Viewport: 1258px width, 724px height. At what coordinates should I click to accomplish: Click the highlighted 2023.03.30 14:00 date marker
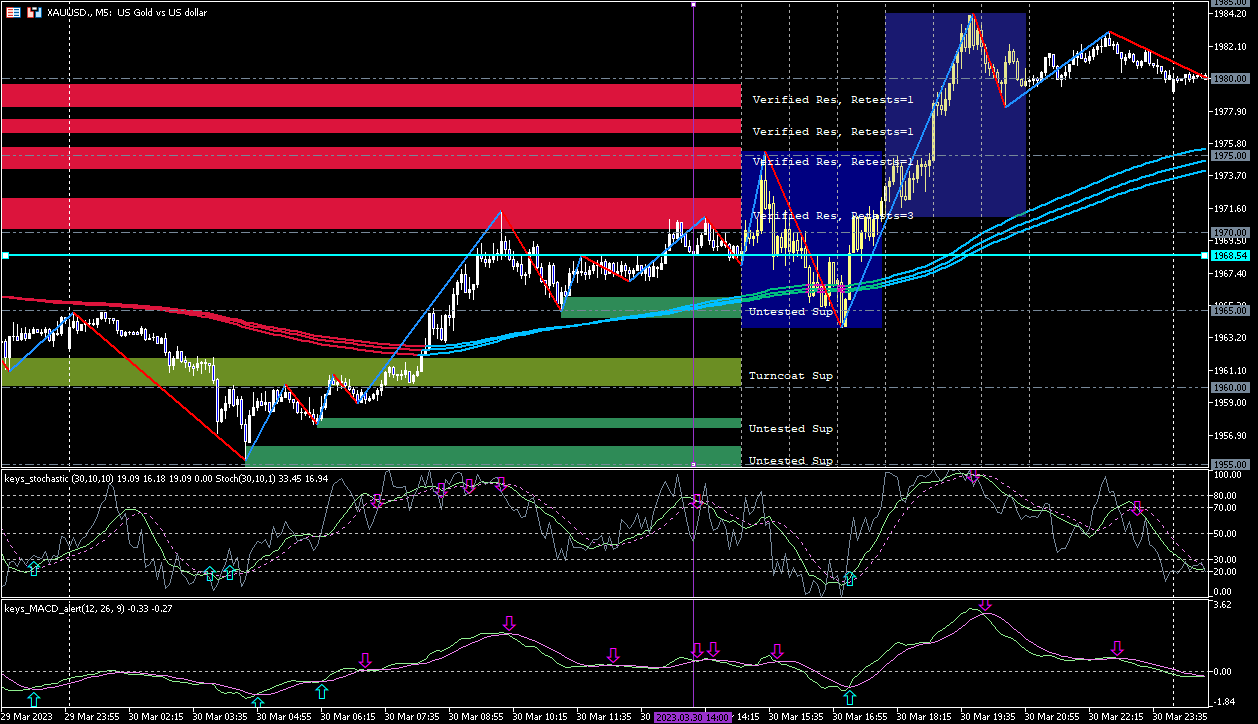(x=694, y=717)
